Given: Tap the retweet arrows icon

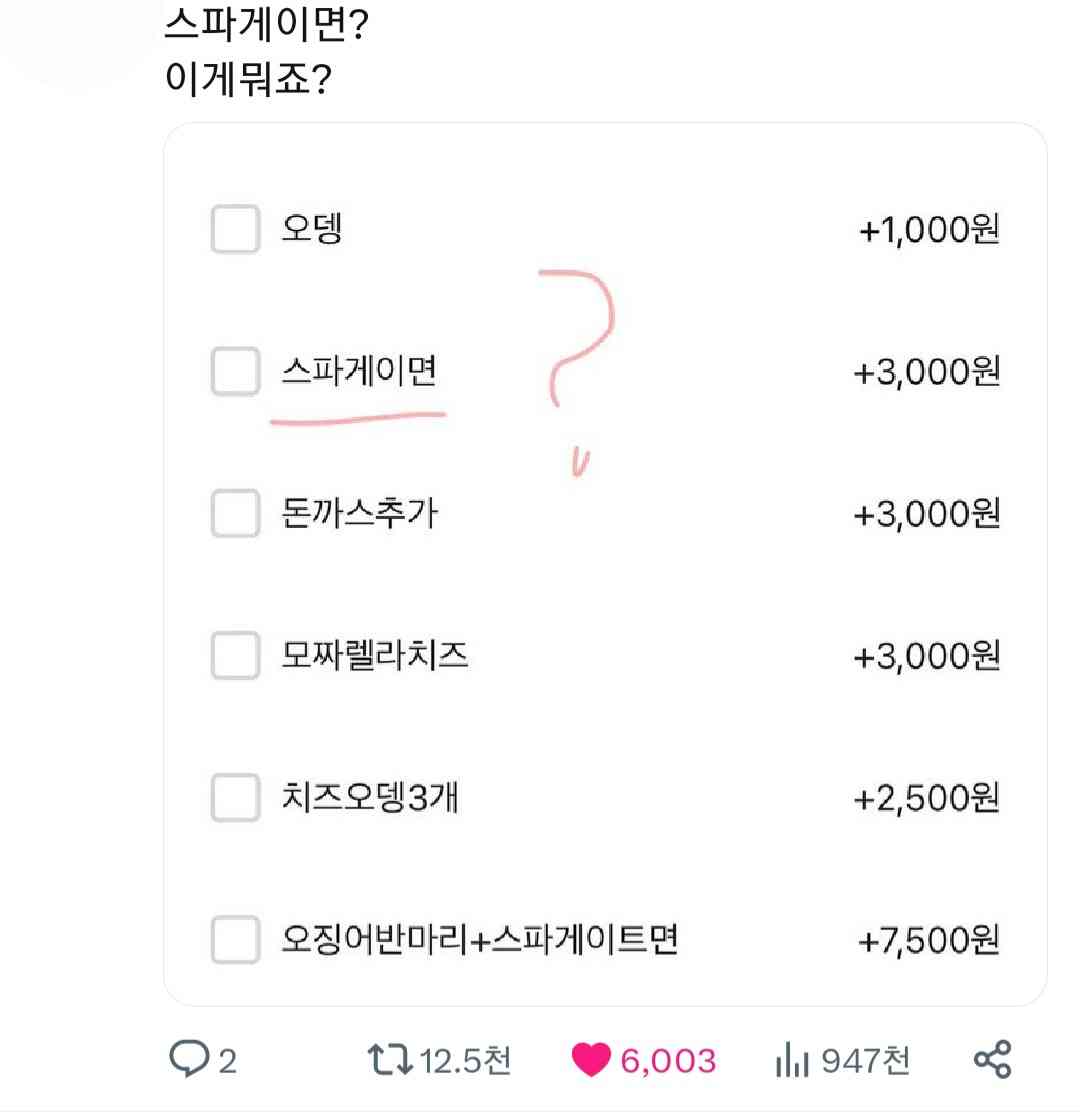Looking at the screenshot, I should [389, 1060].
